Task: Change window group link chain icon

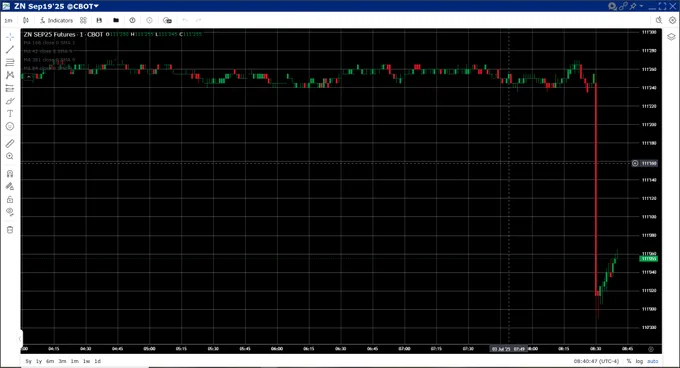Action: tap(623, 6)
